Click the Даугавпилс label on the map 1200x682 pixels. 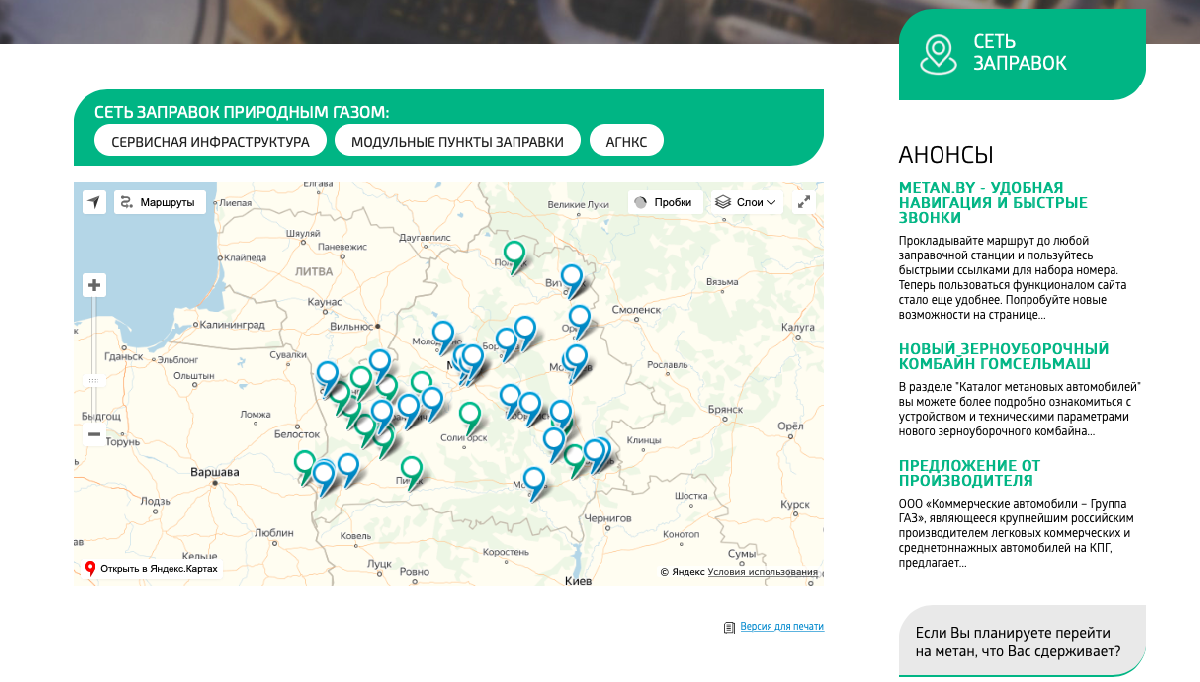click(426, 238)
